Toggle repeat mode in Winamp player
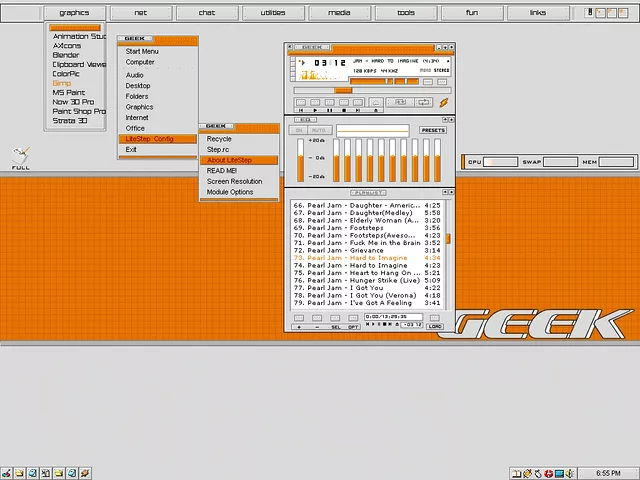Viewport: 640px width, 480px height. tap(423, 102)
